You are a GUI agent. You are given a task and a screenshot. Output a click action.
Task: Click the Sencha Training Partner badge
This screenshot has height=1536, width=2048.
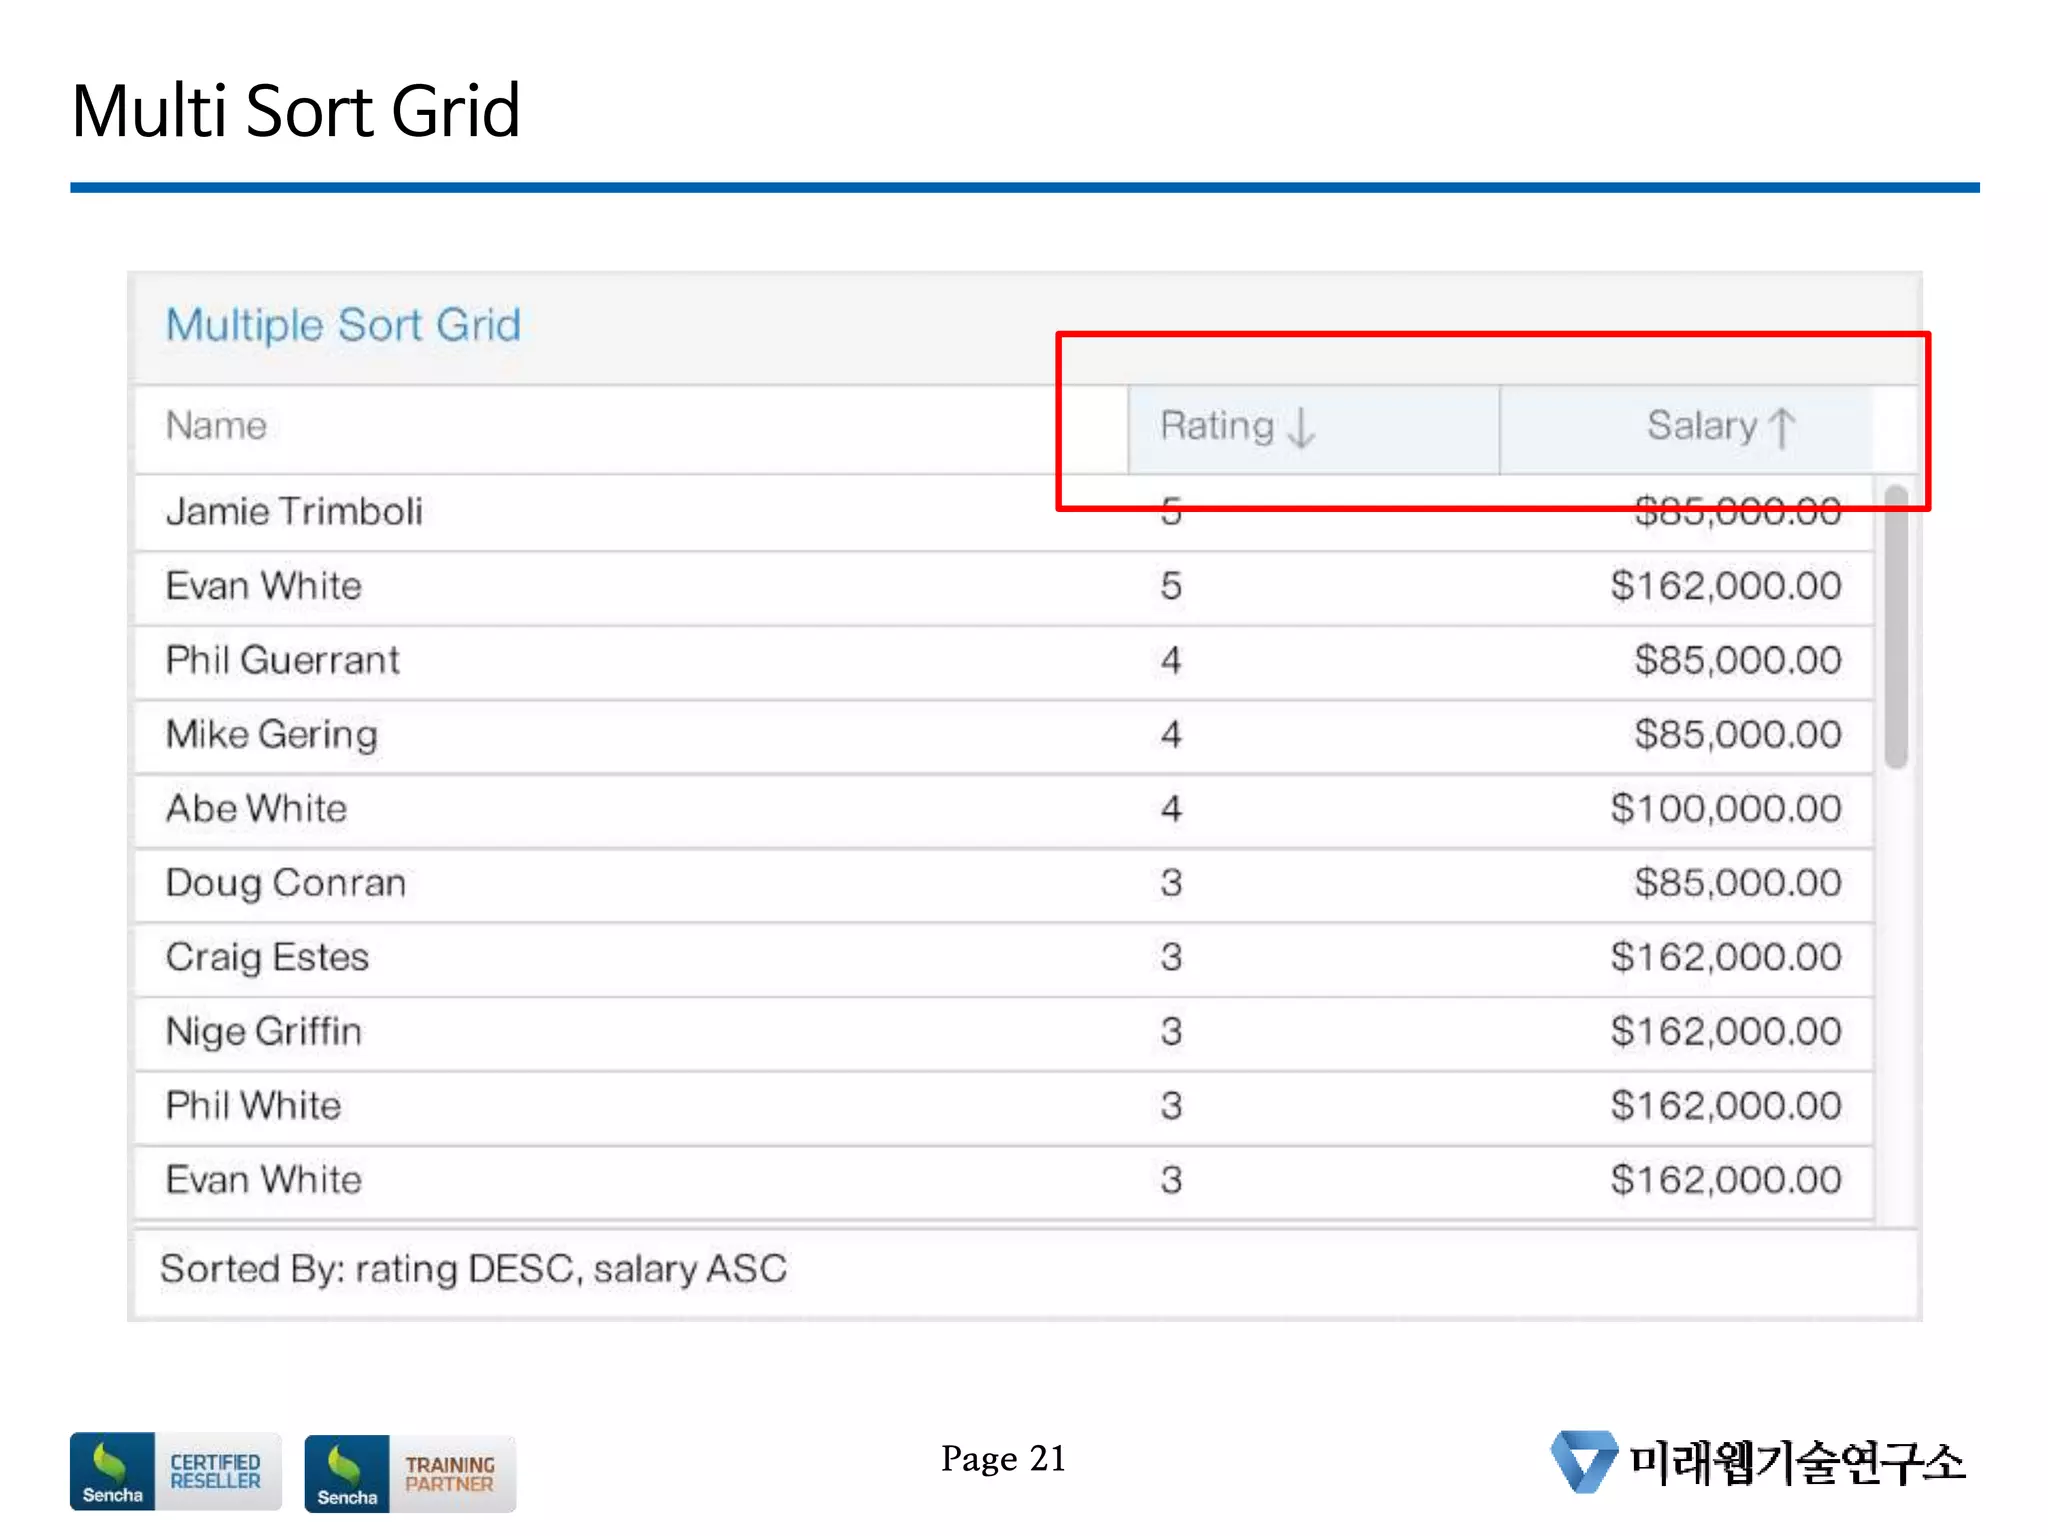tap(410, 1473)
